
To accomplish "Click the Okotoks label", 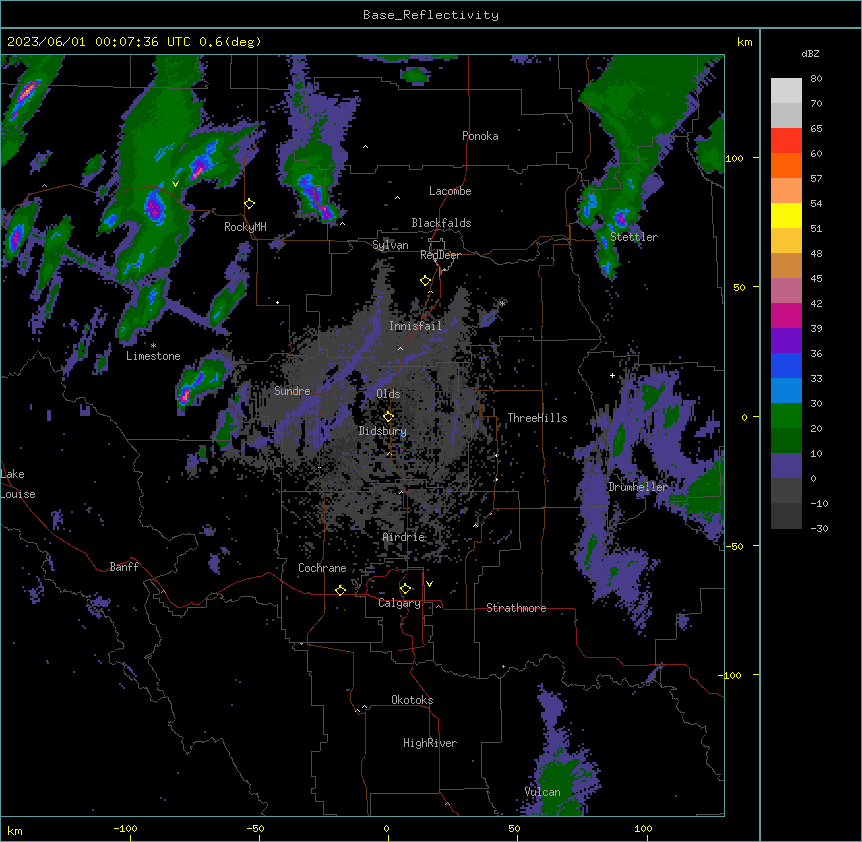I will click(412, 700).
